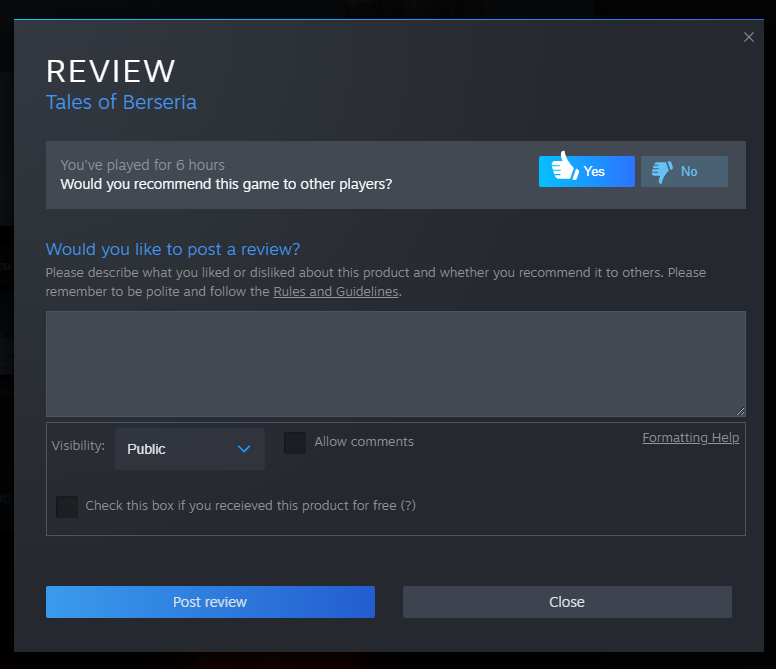The image size is (776, 669).
Task: Close the review dialog with the X icon
Action: (749, 37)
